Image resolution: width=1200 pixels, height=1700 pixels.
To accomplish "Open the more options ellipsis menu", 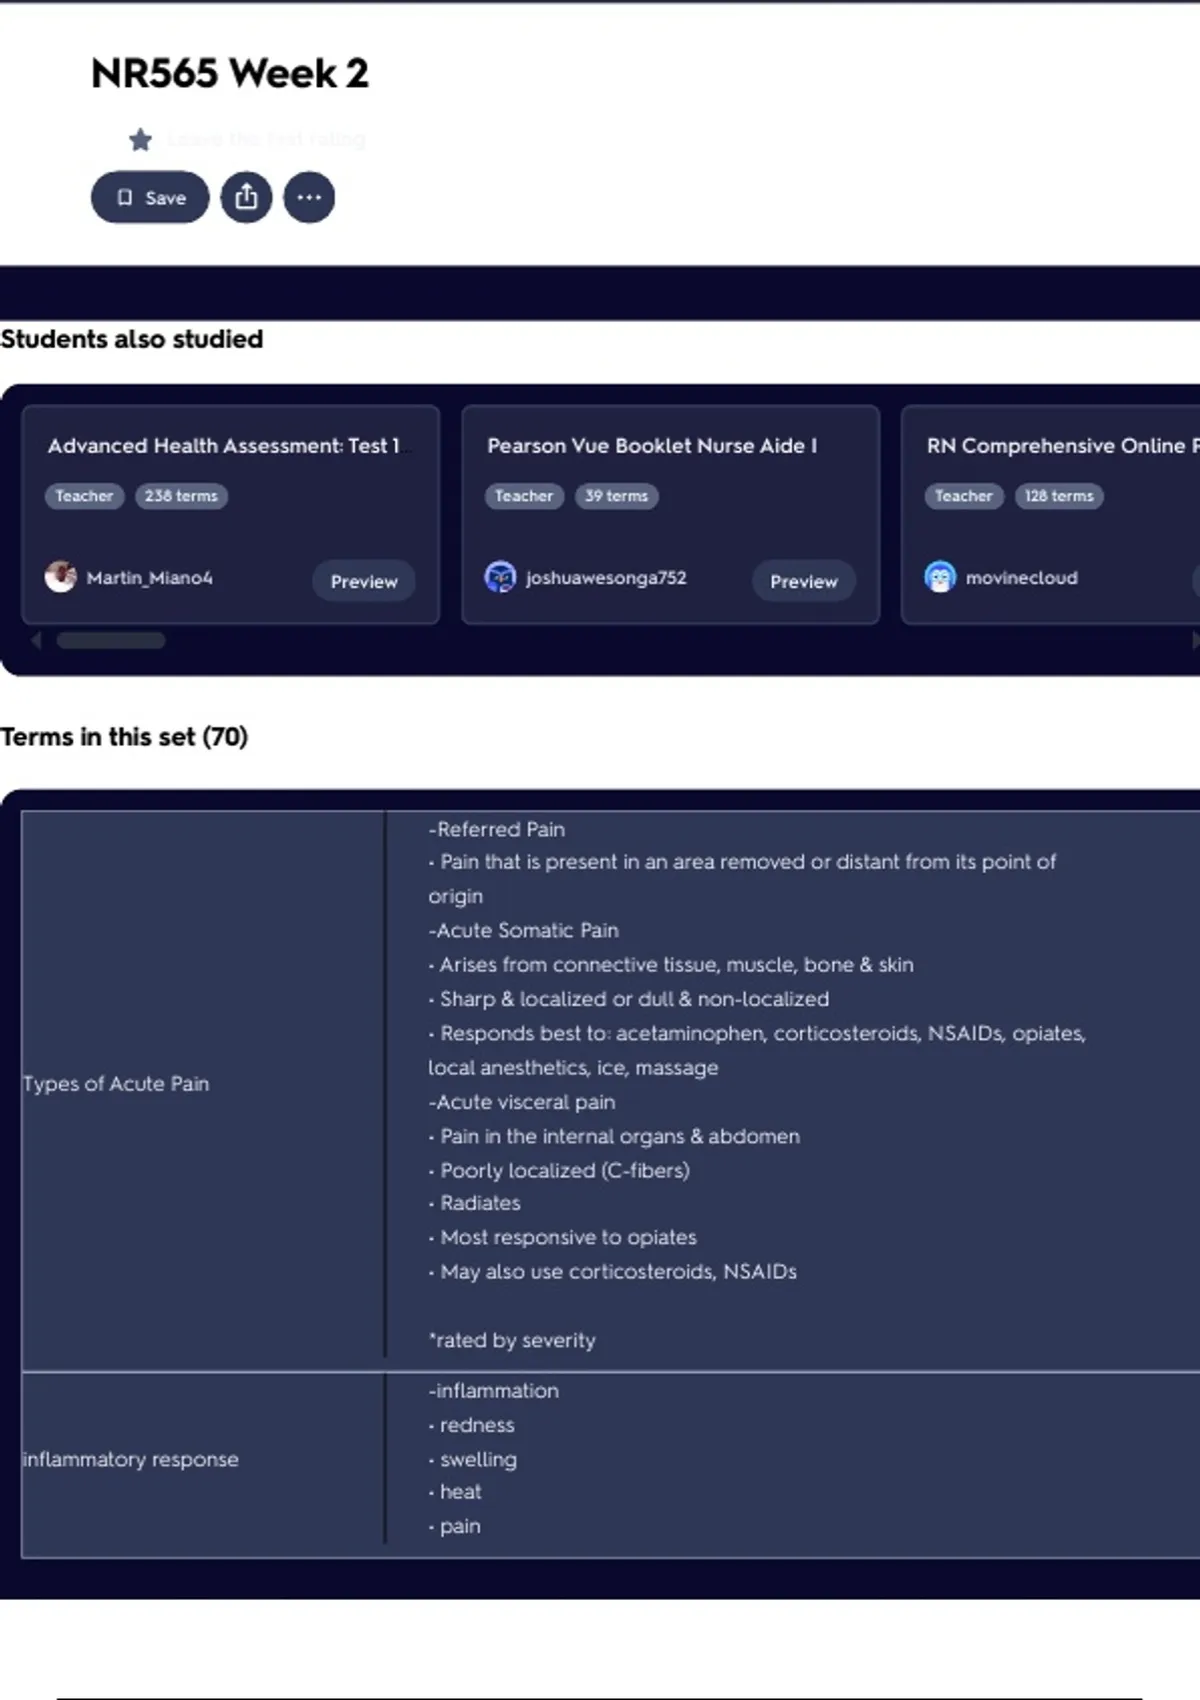I will point(309,197).
